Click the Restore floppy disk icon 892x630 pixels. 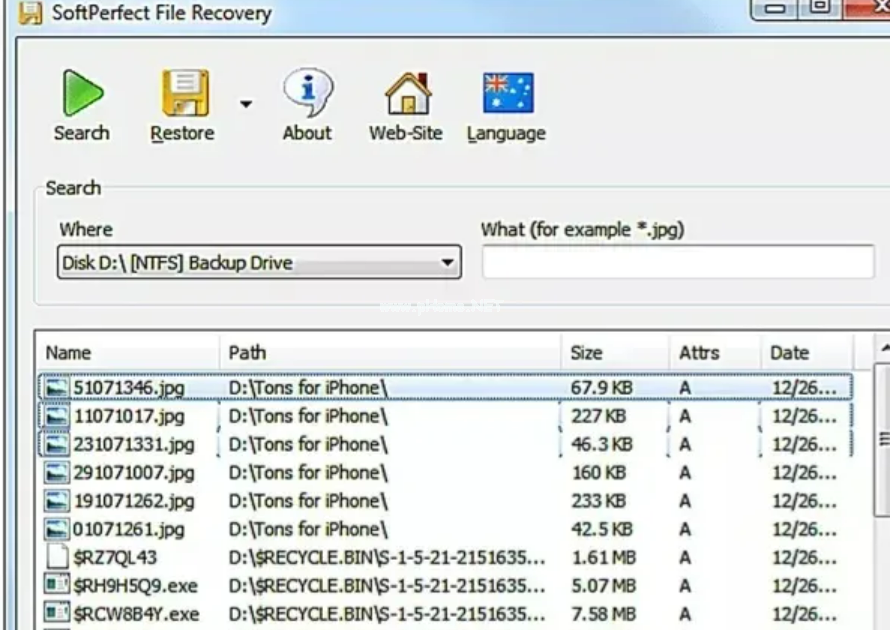185,93
